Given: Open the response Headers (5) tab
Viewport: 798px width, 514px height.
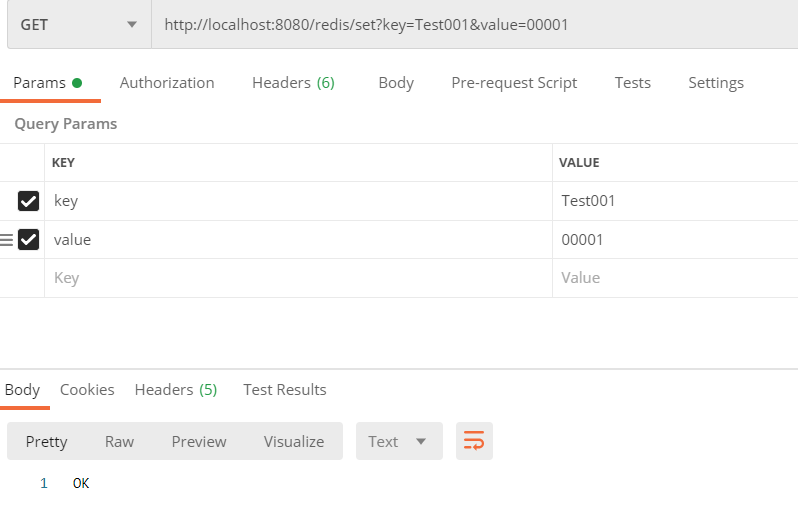Looking at the screenshot, I should (176, 390).
